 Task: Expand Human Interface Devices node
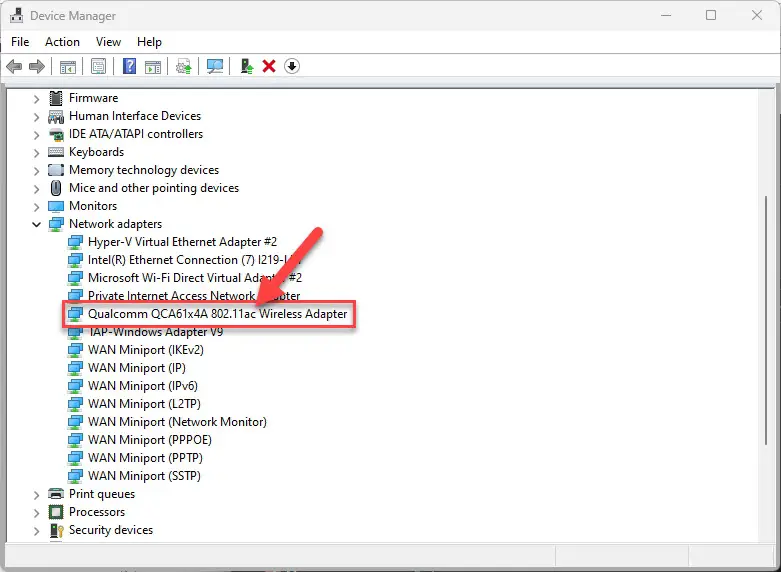36,117
